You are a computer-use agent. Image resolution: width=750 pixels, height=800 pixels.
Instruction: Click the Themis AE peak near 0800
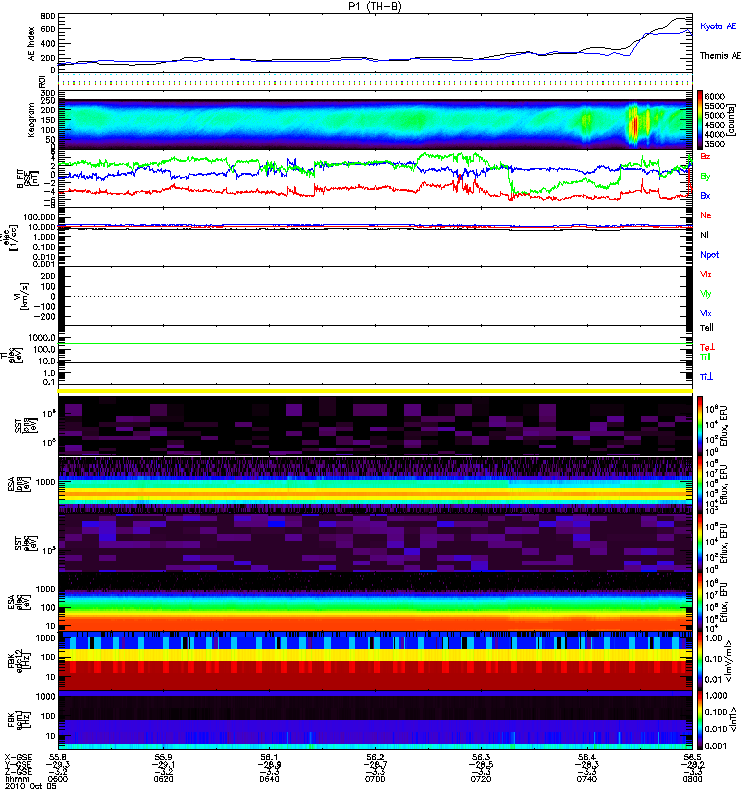click(x=682, y=19)
